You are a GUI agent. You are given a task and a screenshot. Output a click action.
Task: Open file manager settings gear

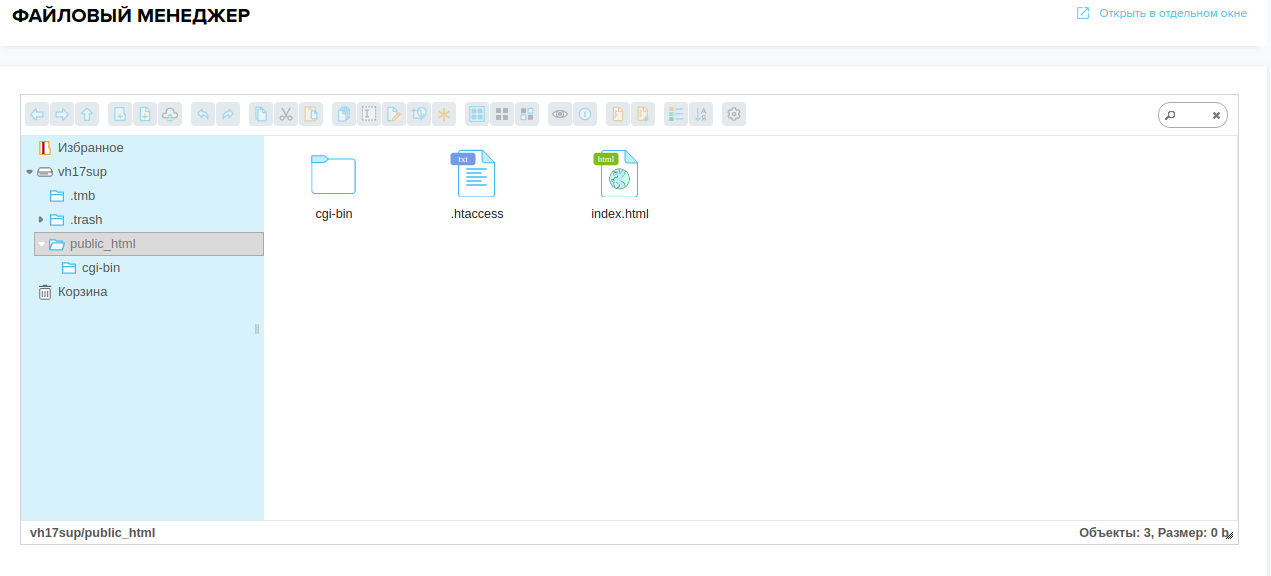click(x=734, y=115)
